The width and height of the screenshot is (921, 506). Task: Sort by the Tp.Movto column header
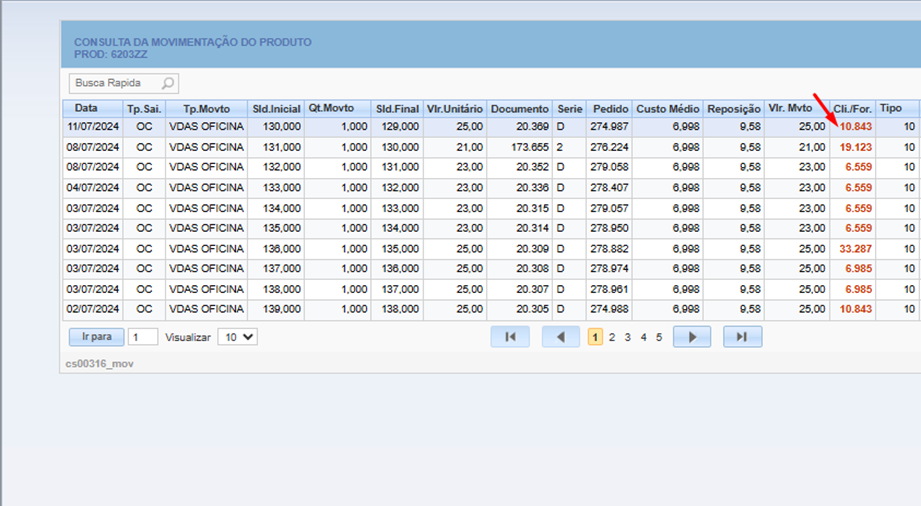pyautogui.click(x=206, y=108)
